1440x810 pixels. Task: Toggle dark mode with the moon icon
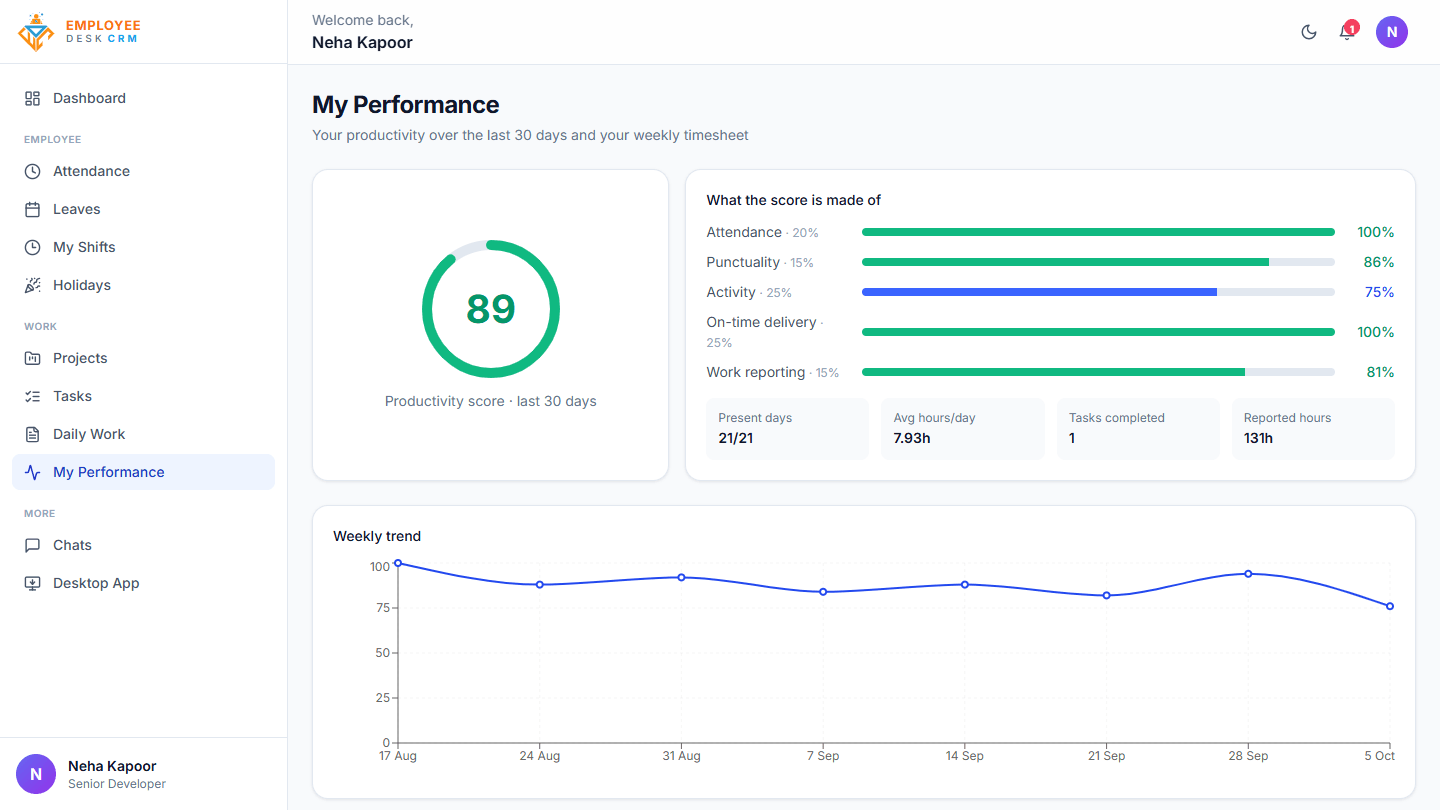pyautogui.click(x=1309, y=32)
